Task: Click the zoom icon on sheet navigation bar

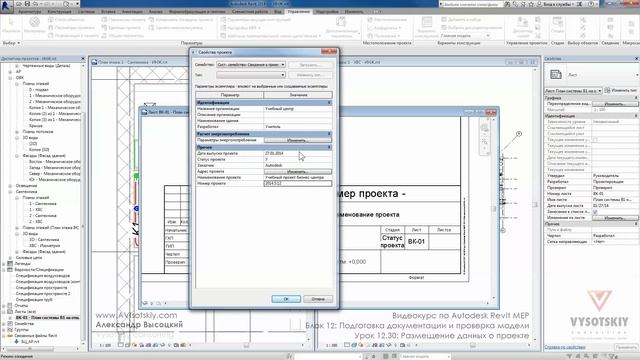Action: pos(484,142)
